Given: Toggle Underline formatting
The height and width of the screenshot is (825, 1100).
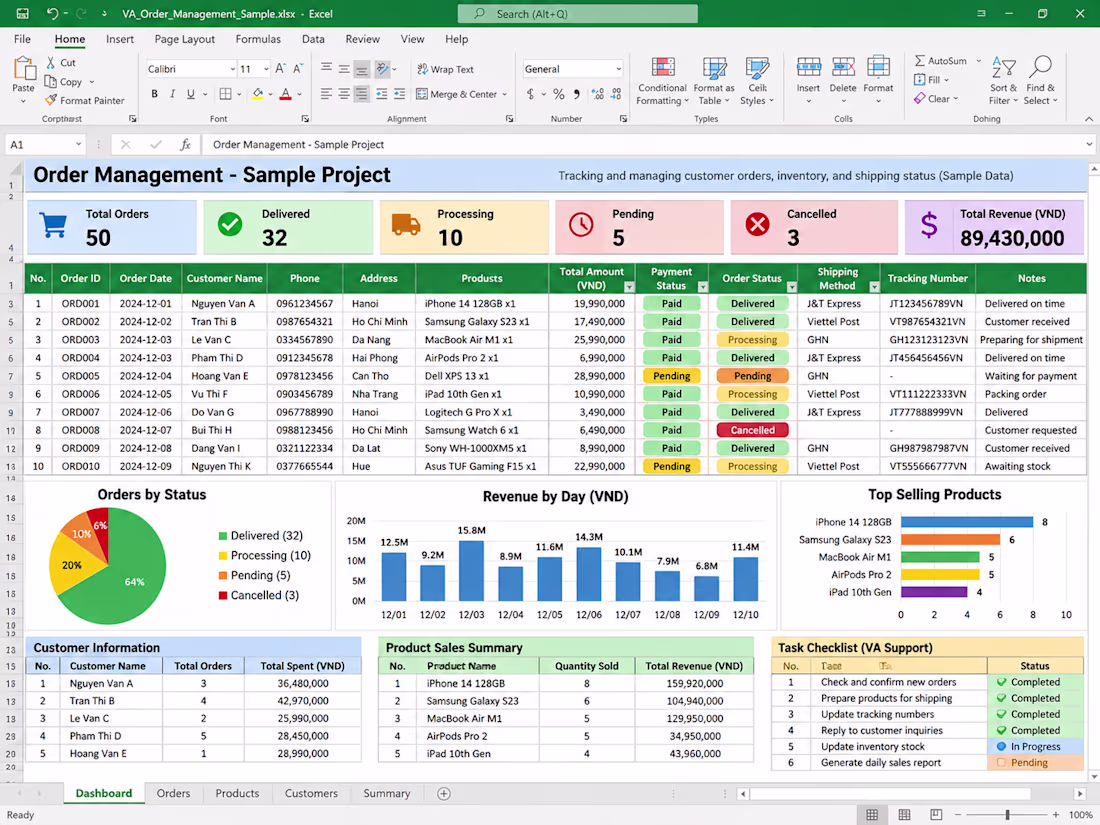Looking at the screenshot, I should tap(191, 94).
